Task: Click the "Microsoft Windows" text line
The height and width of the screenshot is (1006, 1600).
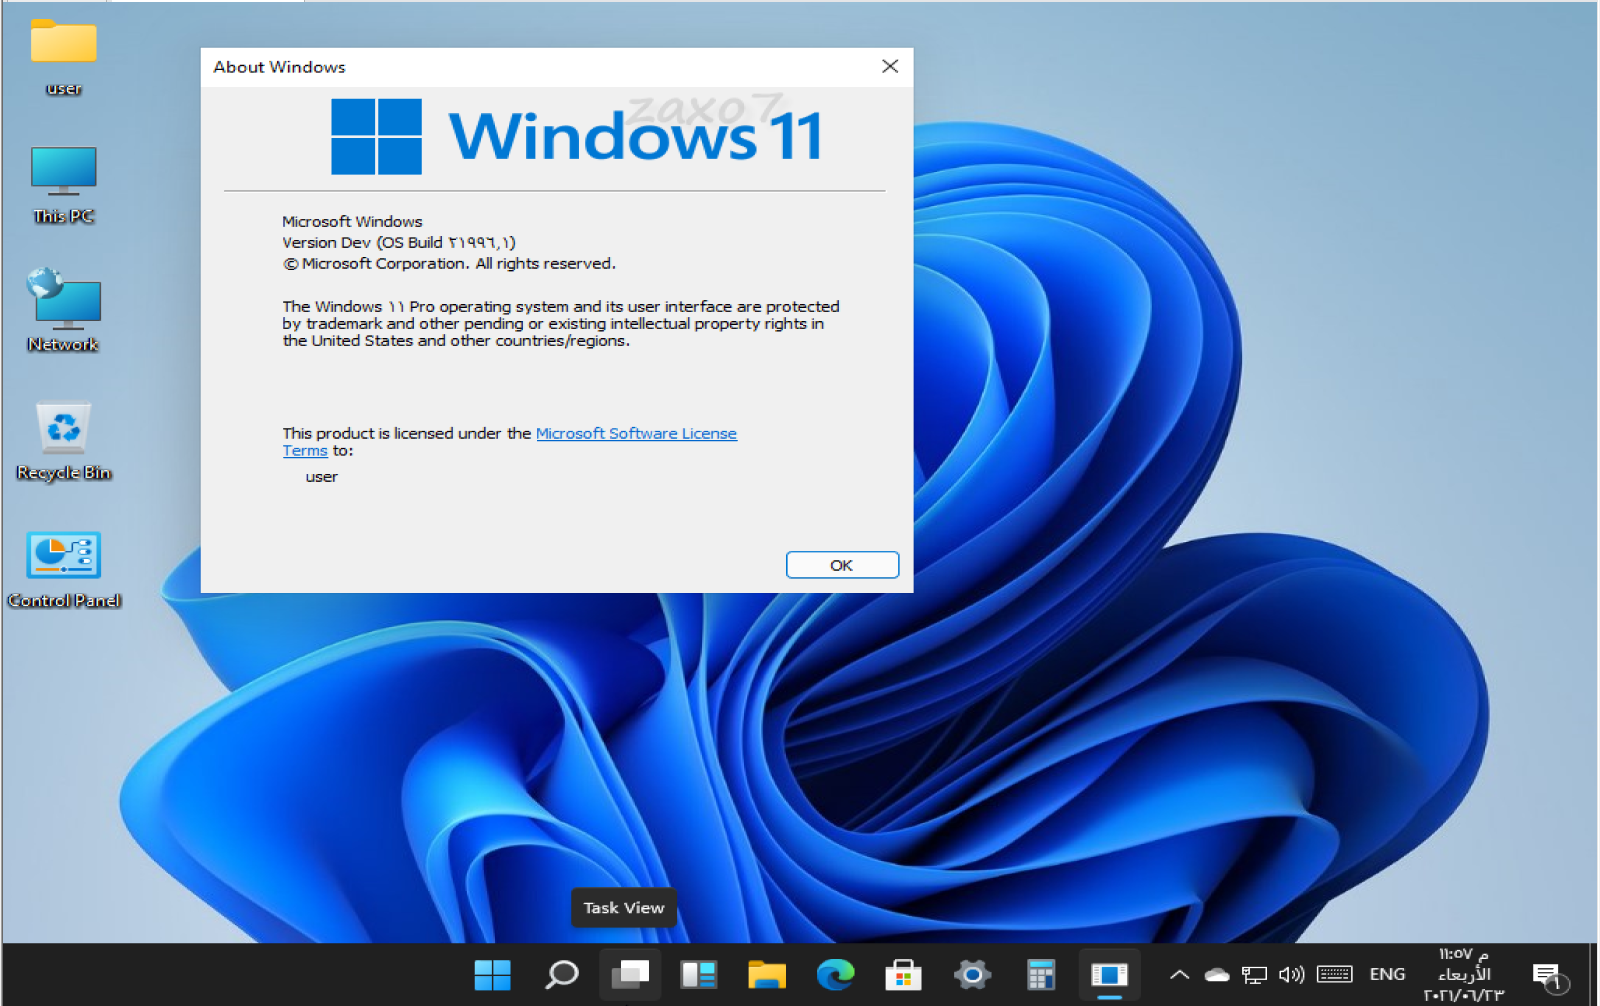Action: pyautogui.click(x=352, y=221)
